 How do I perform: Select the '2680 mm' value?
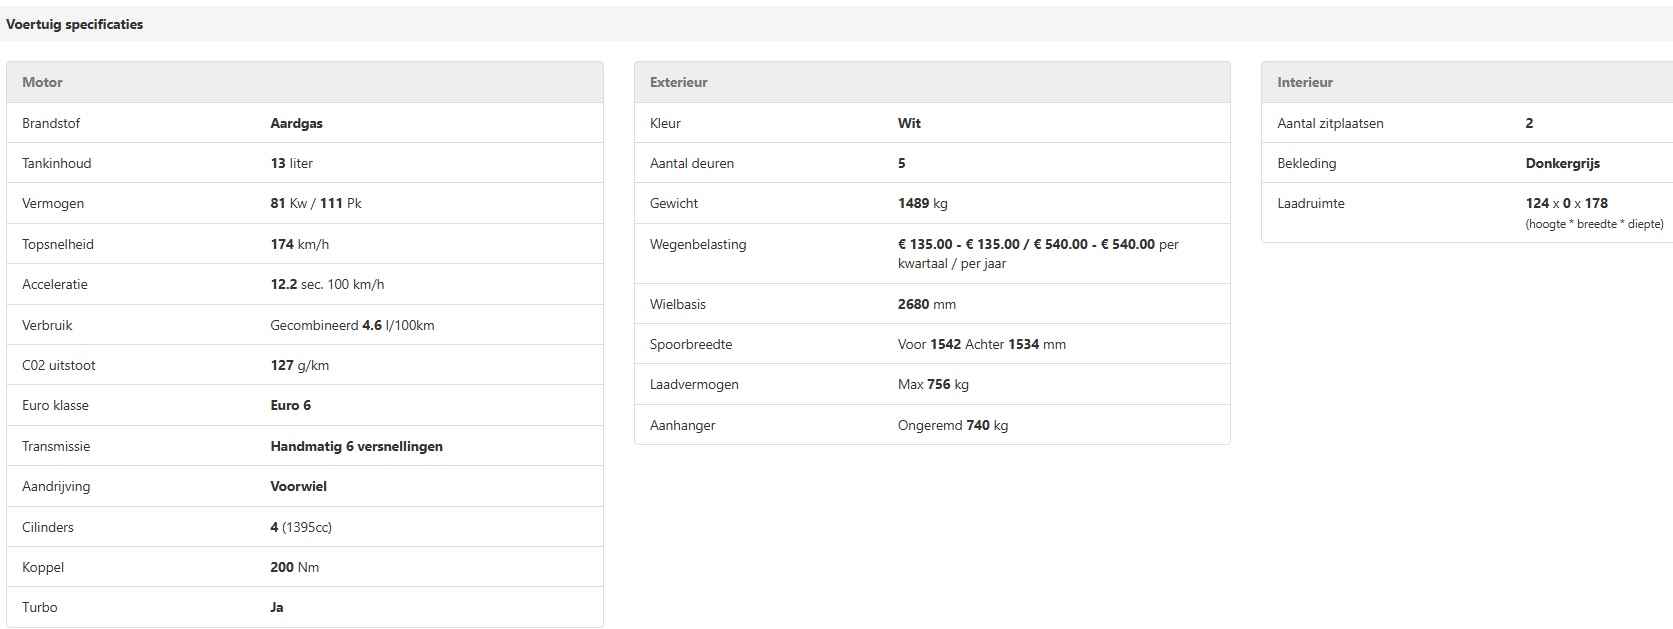coord(927,304)
